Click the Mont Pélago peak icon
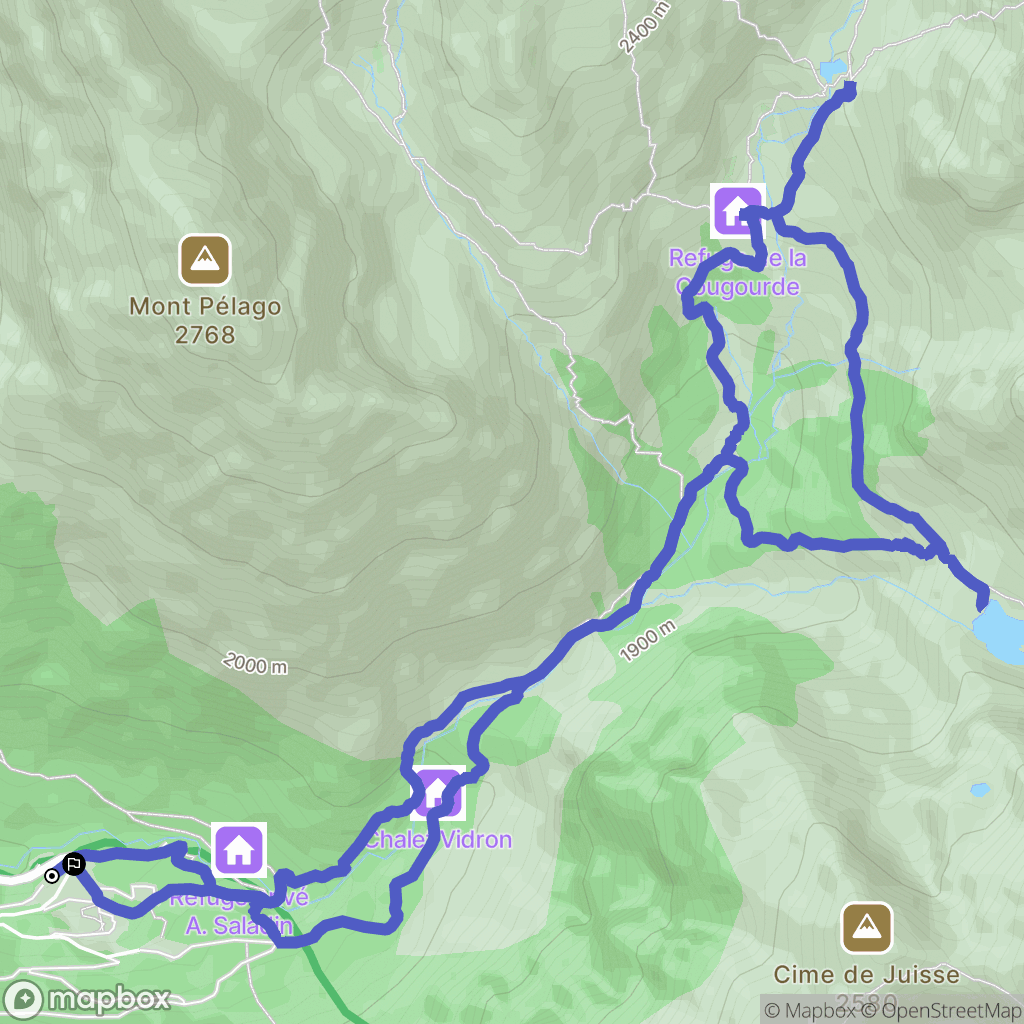 click(x=205, y=260)
